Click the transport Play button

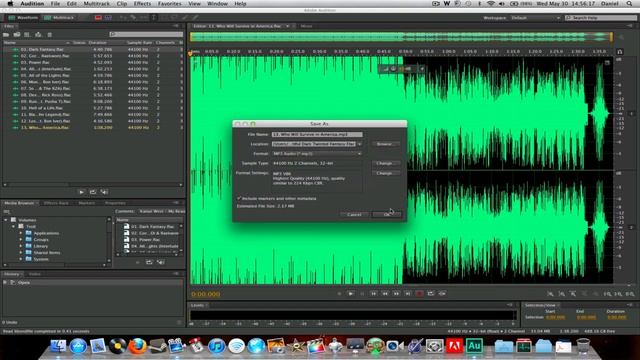(351, 293)
